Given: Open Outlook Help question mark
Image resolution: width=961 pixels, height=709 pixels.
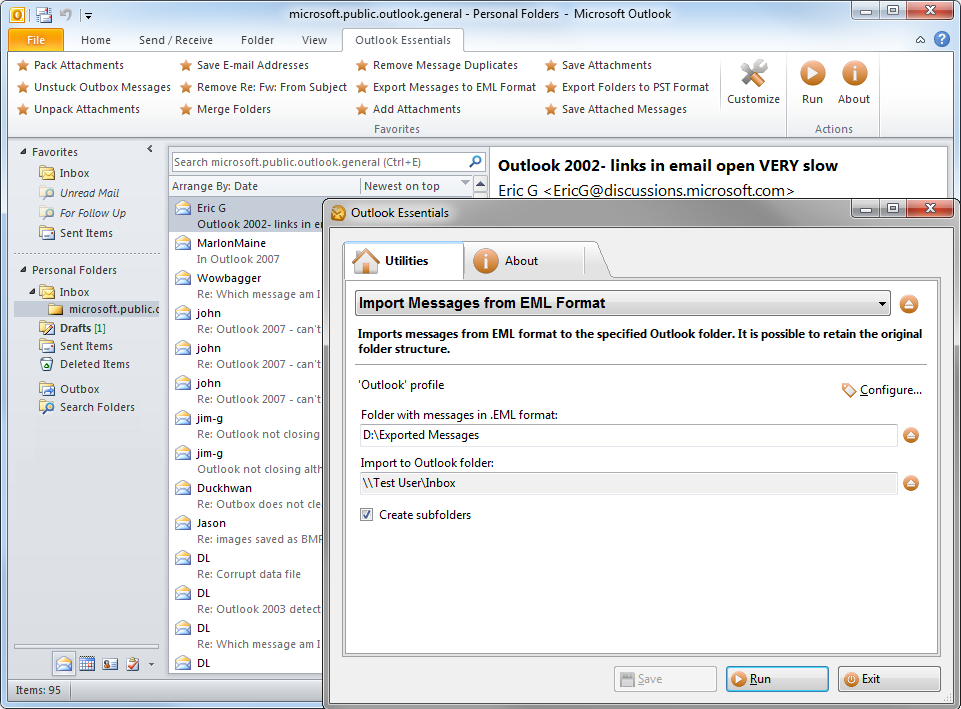Looking at the screenshot, I should [941, 40].
